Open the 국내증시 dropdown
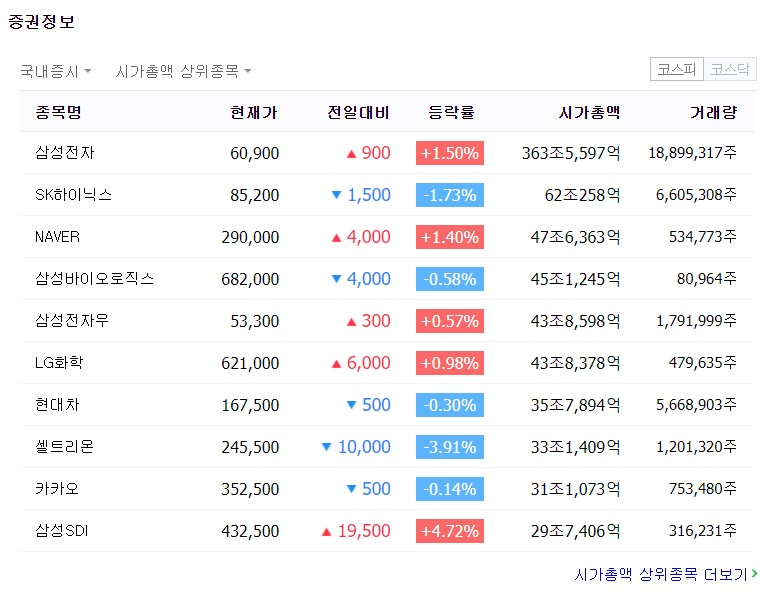The image size is (776, 592). point(55,71)
